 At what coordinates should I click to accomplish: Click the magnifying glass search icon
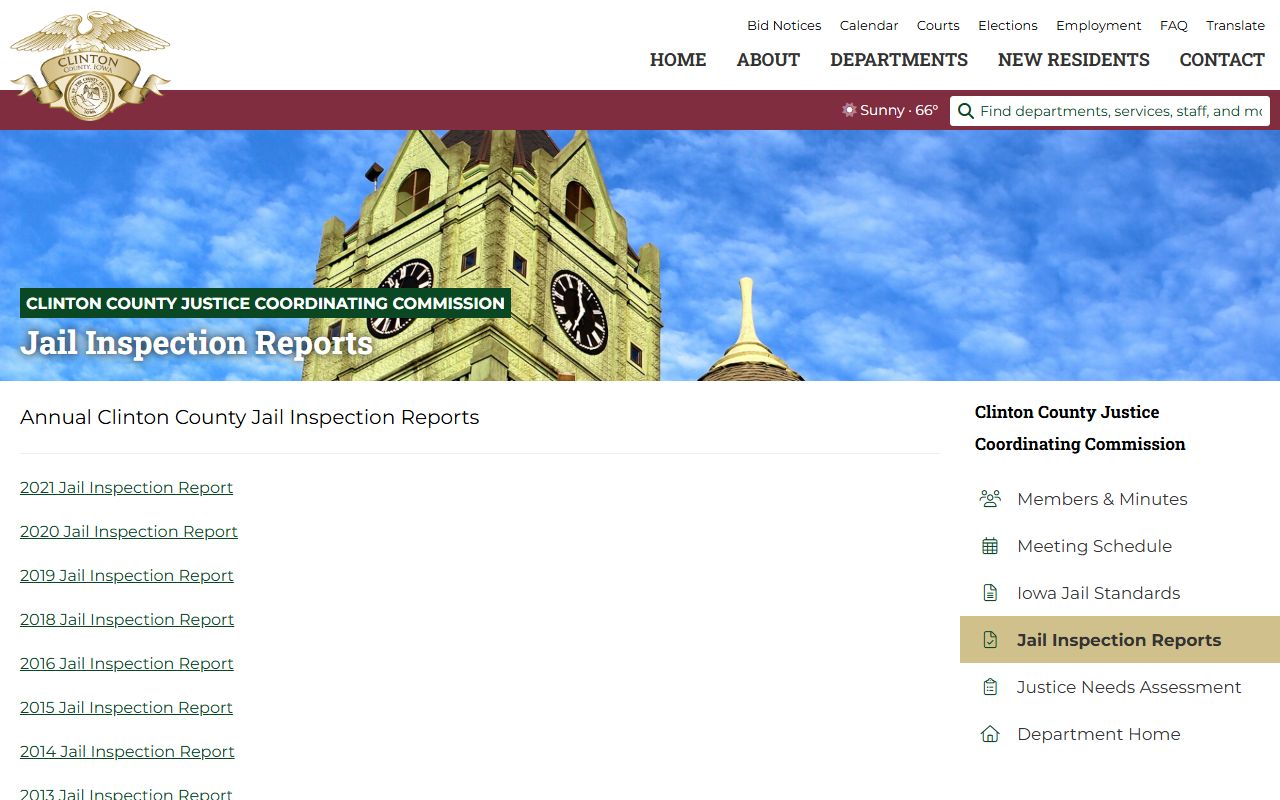coord(966,111)
